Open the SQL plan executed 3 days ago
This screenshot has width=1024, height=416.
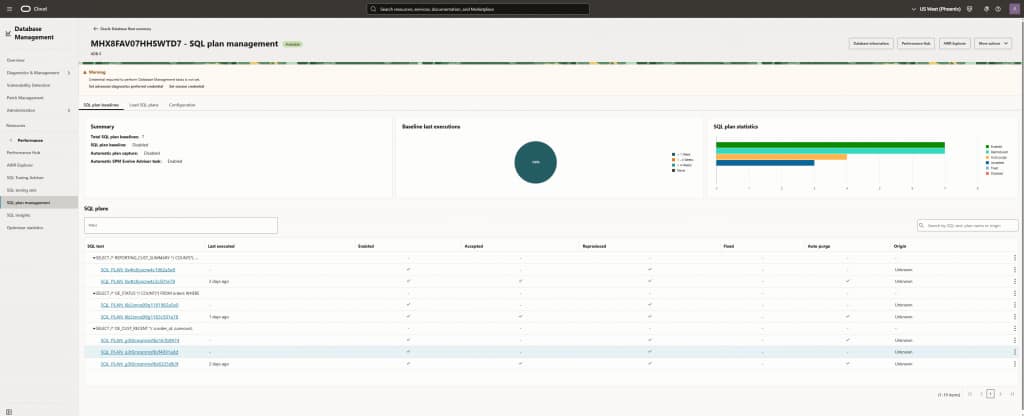pyautogui.click(x=138, y=281)
